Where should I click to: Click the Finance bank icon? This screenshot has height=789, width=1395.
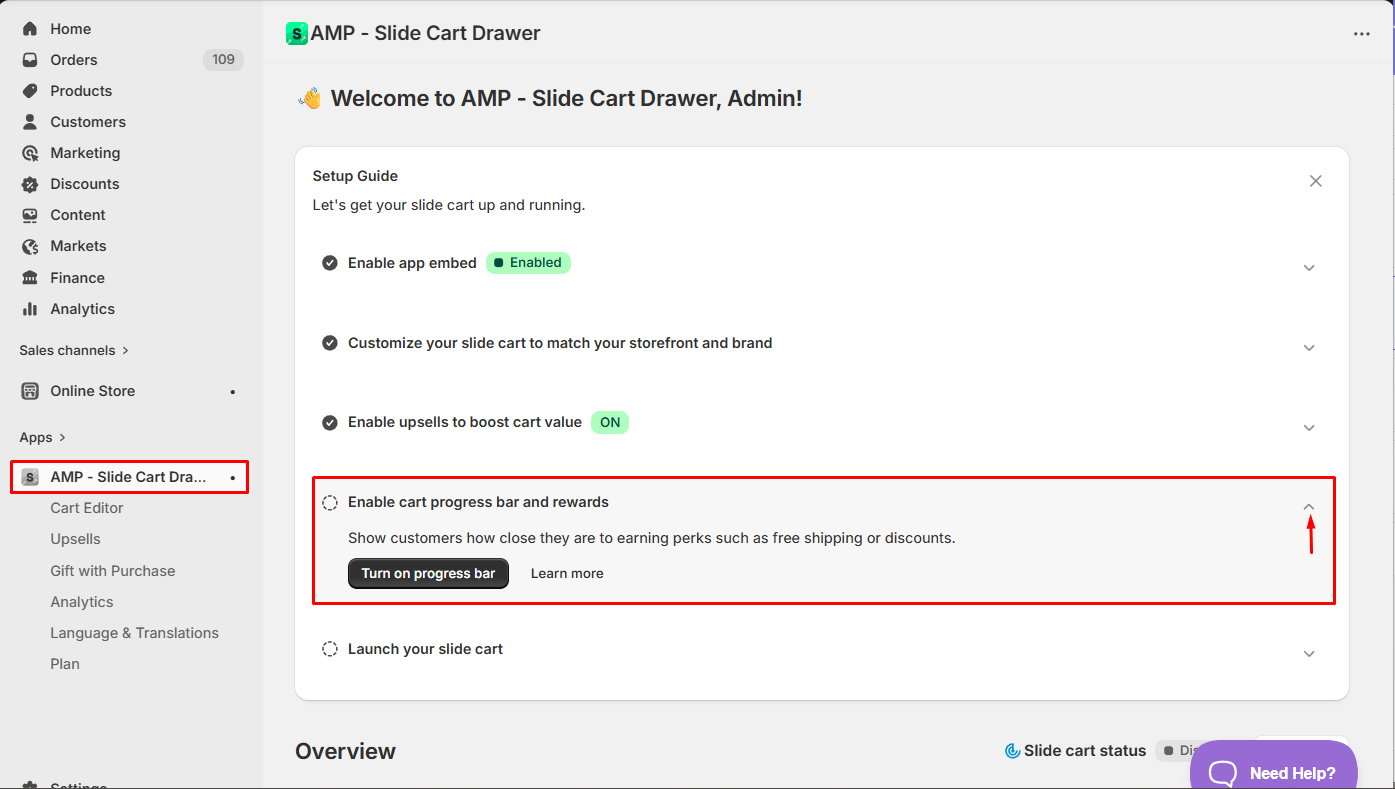(x=30, y=278)
